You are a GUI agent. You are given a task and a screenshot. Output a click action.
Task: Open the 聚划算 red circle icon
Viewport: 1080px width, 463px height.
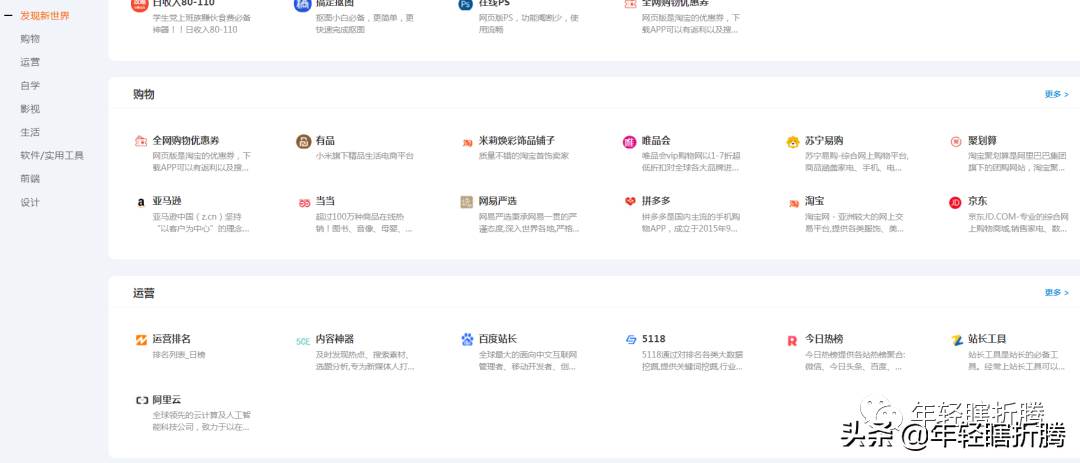coord(955,142)
